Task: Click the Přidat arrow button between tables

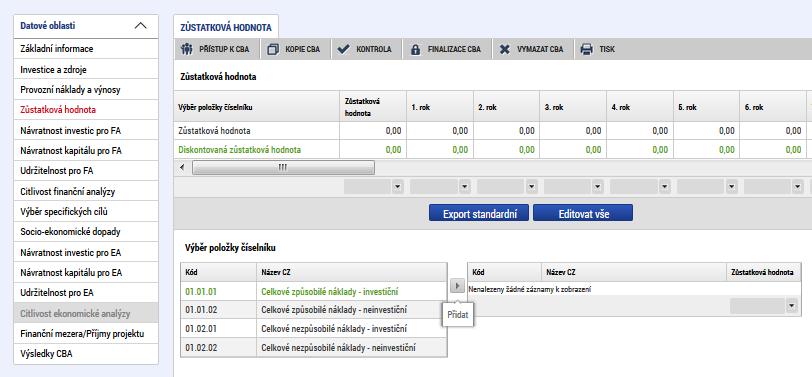Action: pos(457,286)
